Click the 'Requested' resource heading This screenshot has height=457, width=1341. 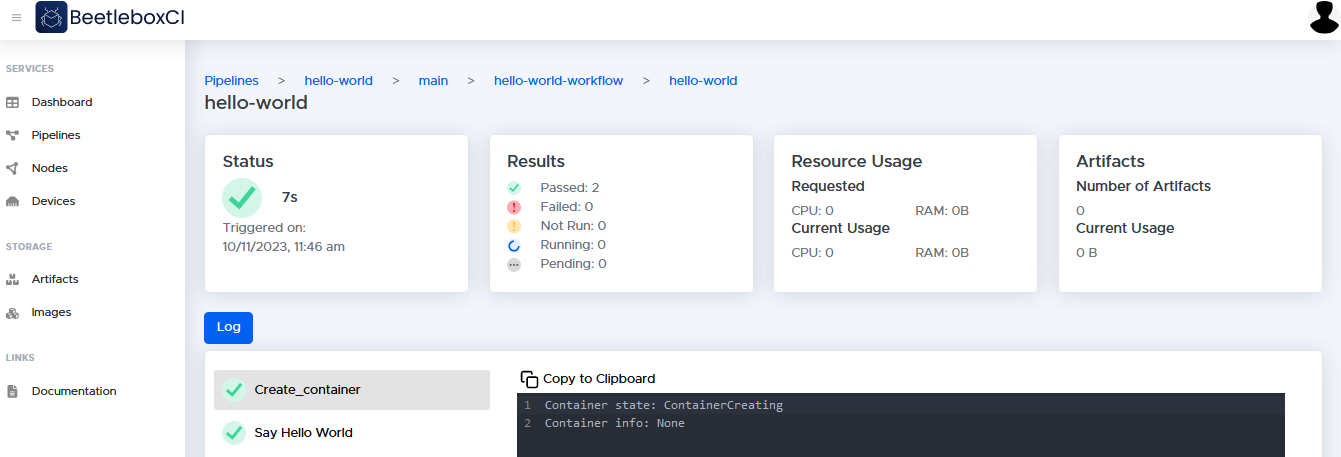click(828, 186)
